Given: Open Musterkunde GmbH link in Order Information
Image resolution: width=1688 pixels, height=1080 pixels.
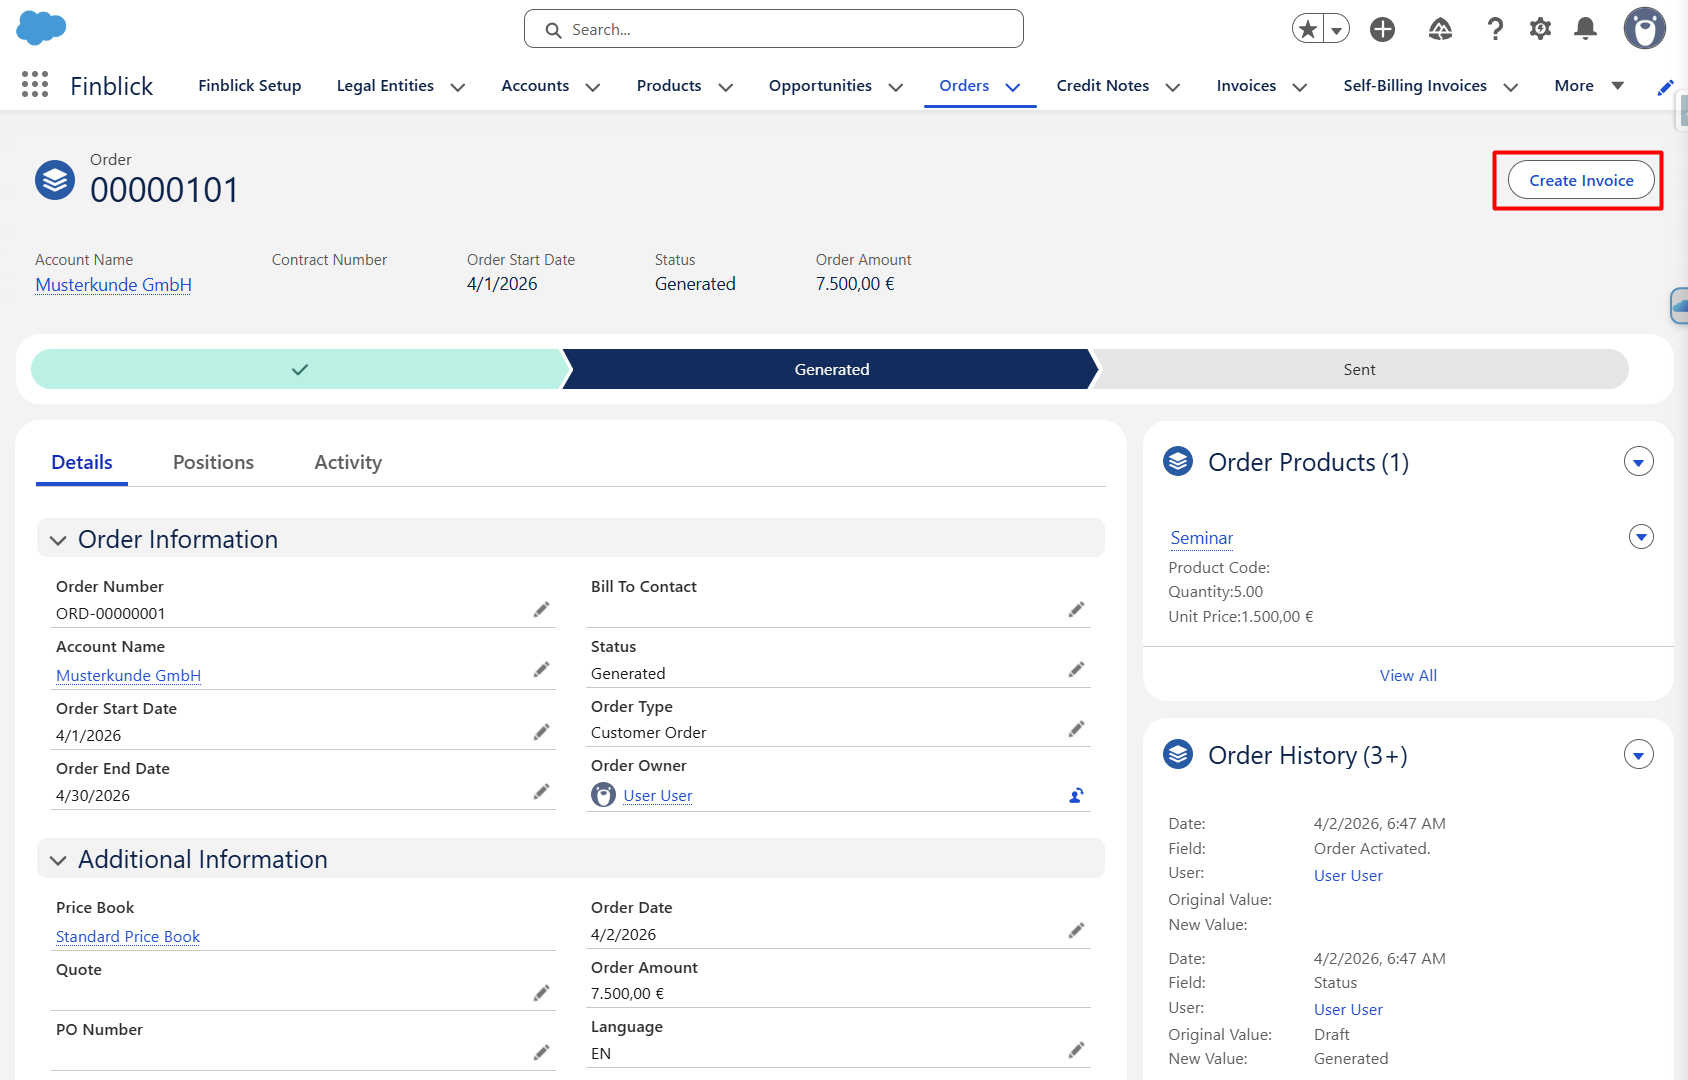Looking at the screenshot, I should (x=128, y=676).
